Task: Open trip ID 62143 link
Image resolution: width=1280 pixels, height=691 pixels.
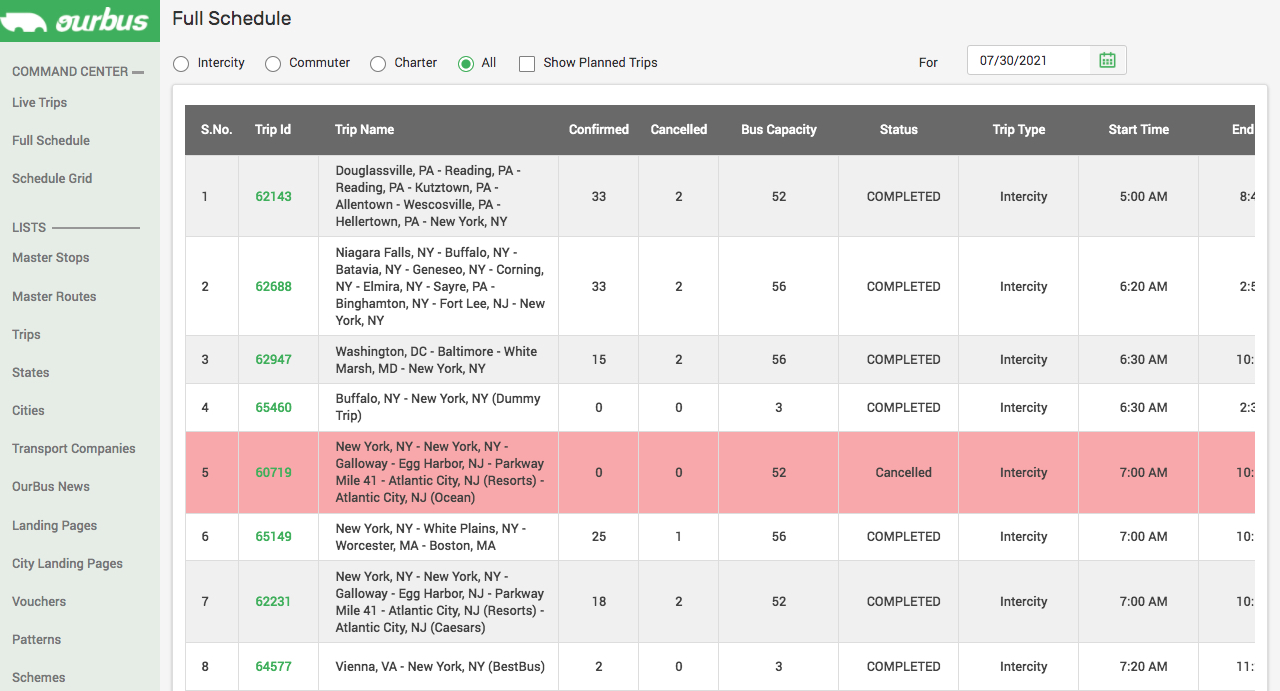Action: [273, 196]
